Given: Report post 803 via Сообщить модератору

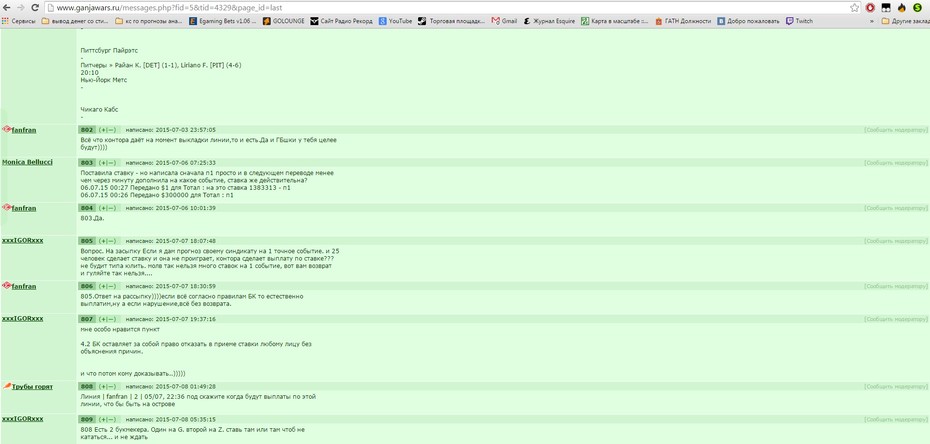Looking at the screenshot, I should pyautogui.click(x=894, y=162).
